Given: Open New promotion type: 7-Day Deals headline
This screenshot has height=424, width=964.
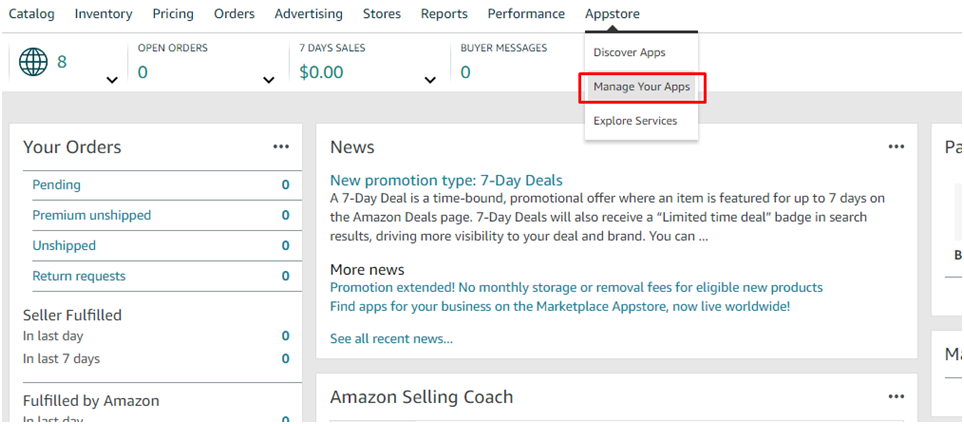Looking at the screenshot, I should [446, 181].
